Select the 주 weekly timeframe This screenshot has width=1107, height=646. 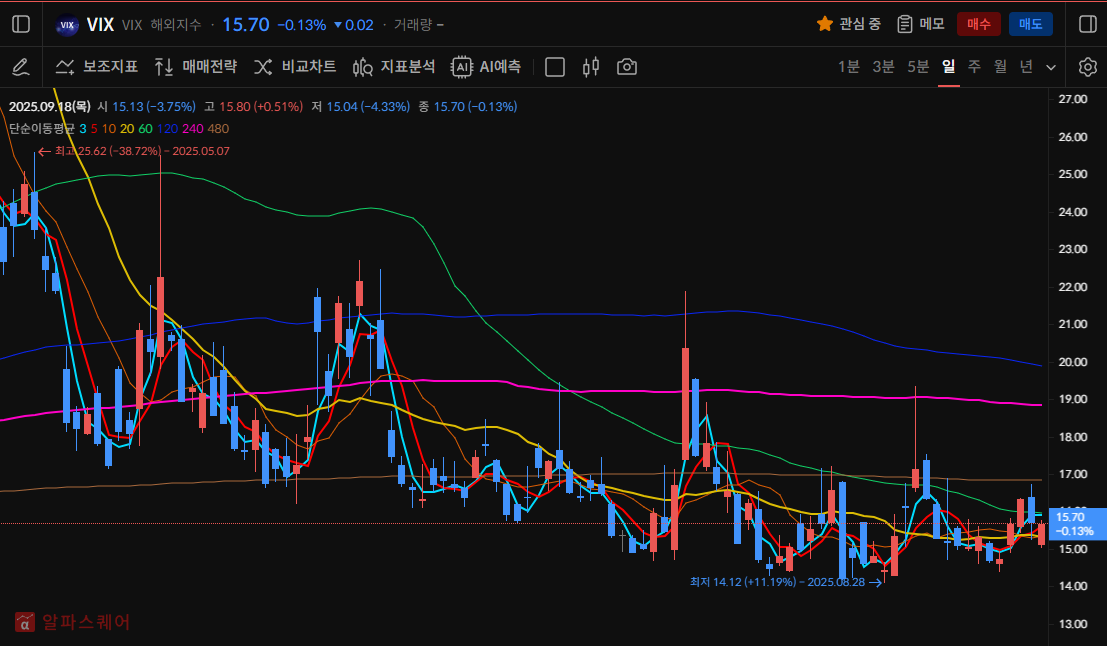[974, 66]
